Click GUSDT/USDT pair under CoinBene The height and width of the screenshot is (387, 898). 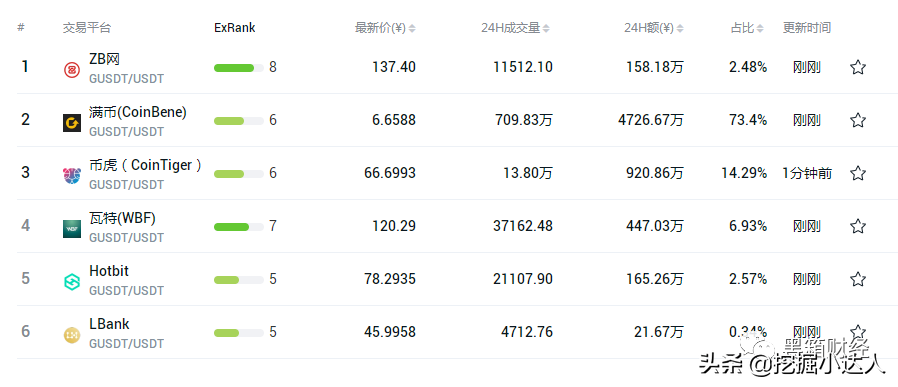(127, 132)
